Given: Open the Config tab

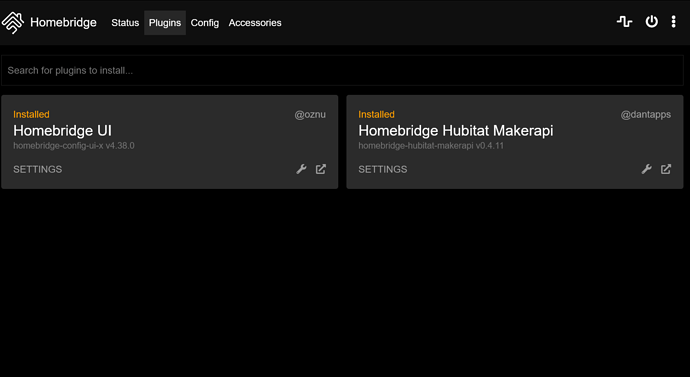Looking at the screenshot, I should 205,23.
